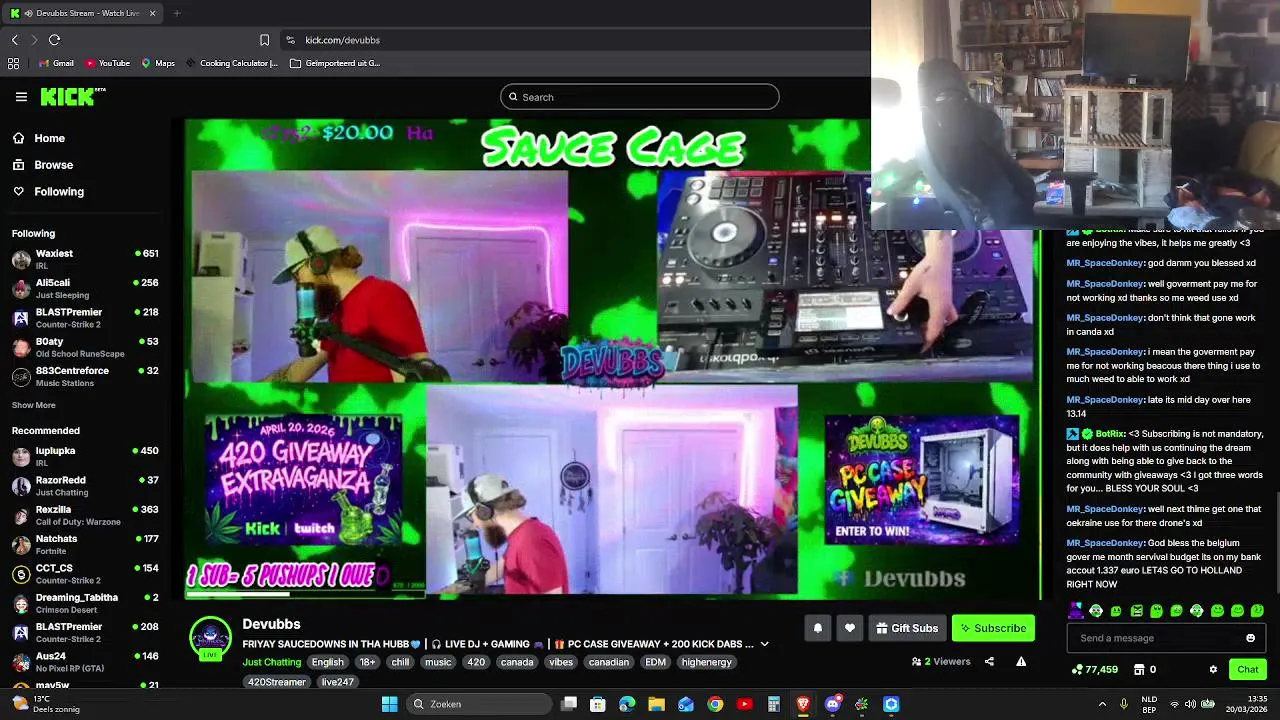This screenshot has height=720, width=1280.
Task: Click the EDM tag
Action: [655, 662]
